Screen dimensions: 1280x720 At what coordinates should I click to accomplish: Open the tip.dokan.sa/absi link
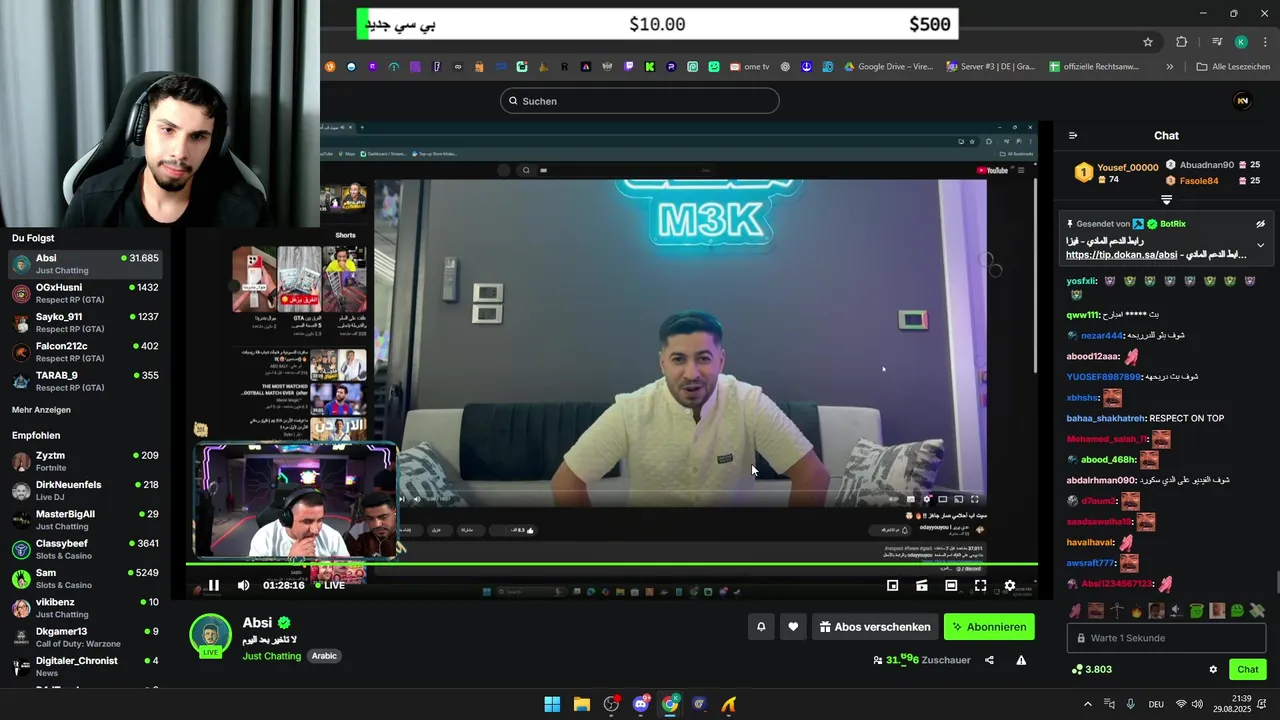pyautogui.click(x=1121, y=255)
